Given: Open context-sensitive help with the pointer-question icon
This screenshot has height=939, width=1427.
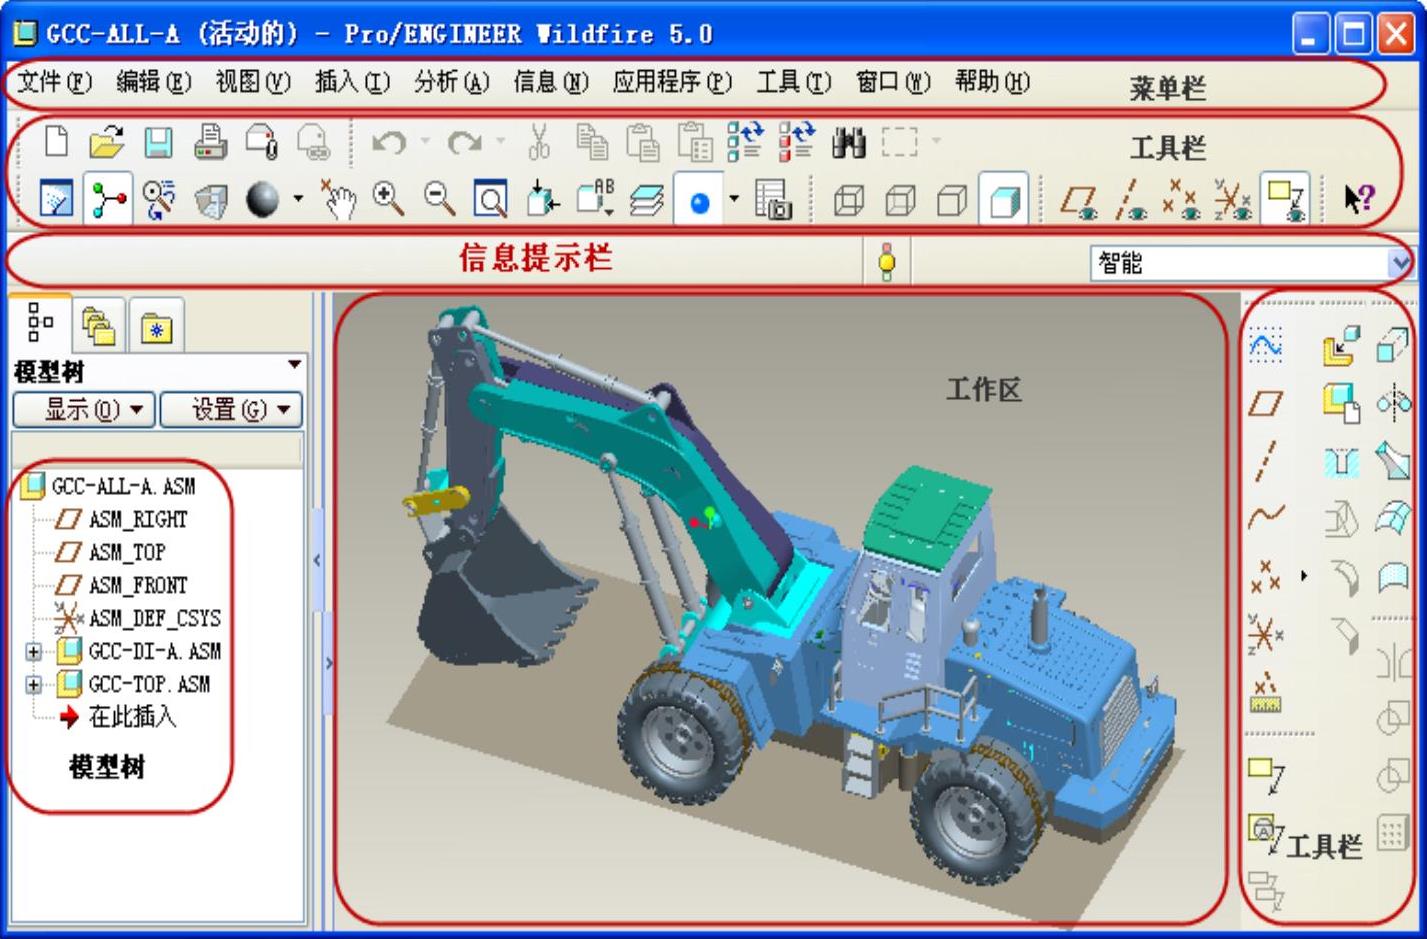Looking at the screenshot, I should (x=1358, y=199).
